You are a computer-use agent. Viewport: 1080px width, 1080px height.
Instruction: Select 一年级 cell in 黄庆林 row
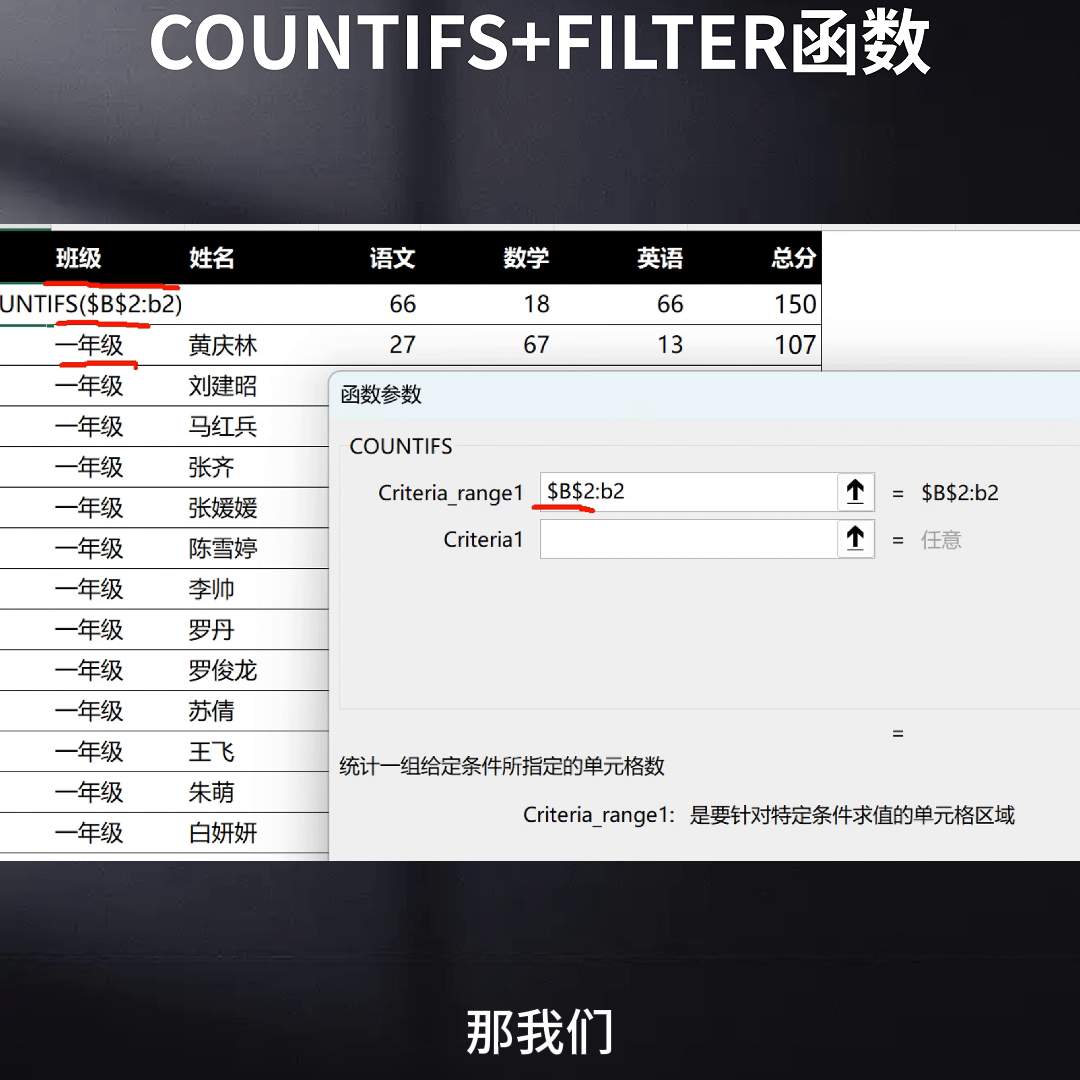89,345
